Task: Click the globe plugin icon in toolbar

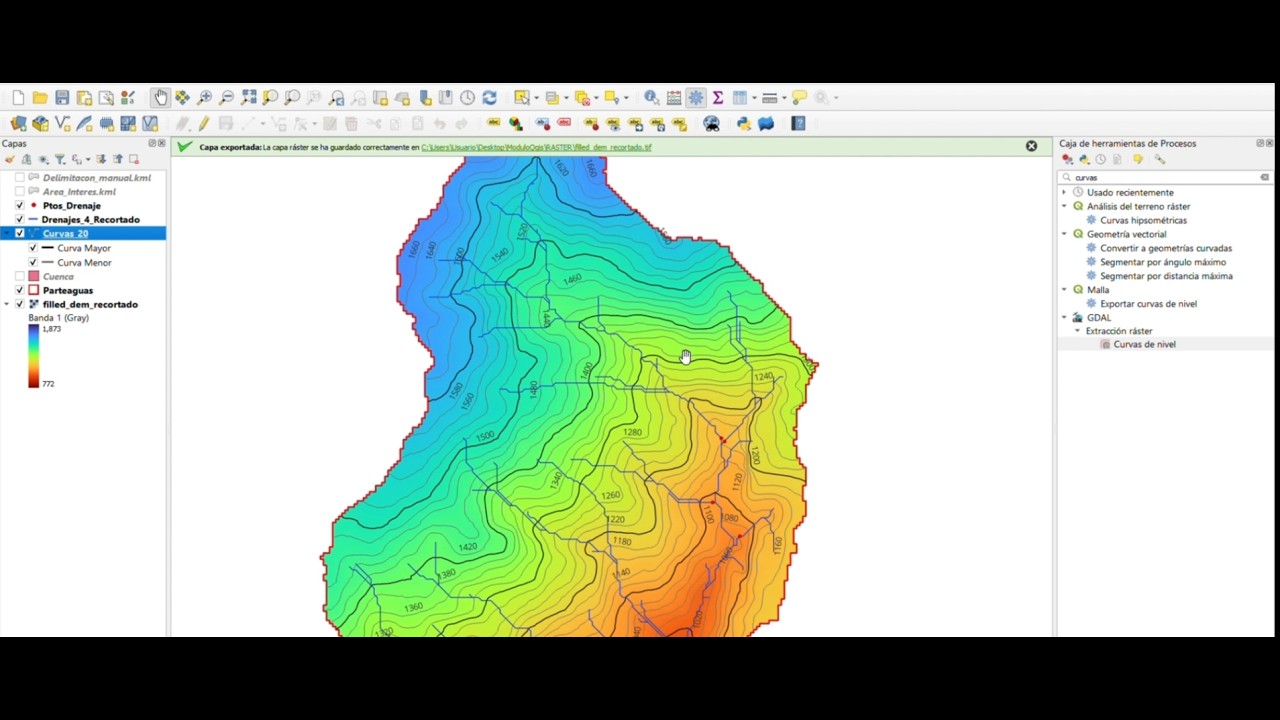Action: 711,124
